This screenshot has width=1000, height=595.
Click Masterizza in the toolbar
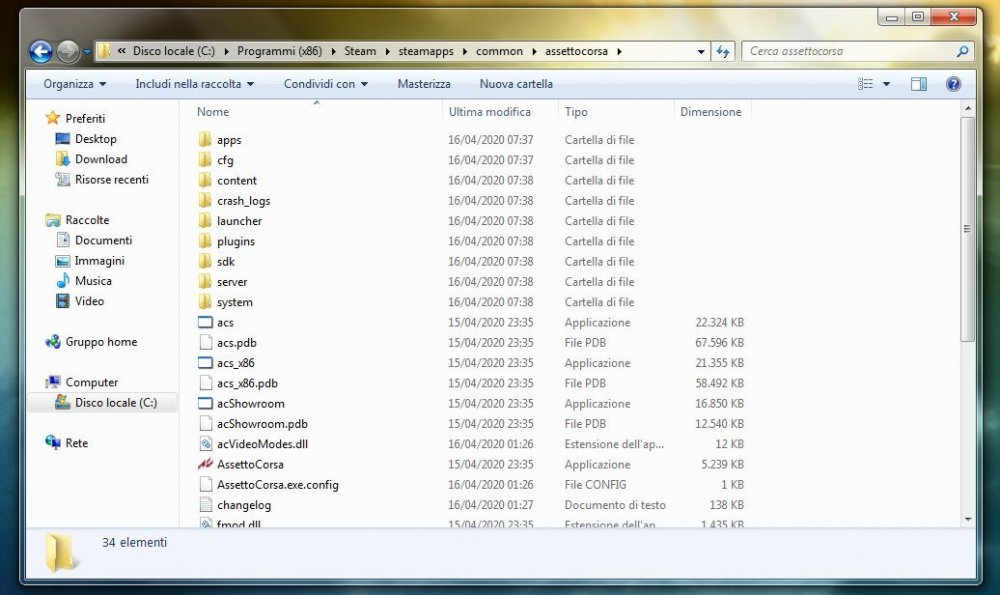point(424,84)
